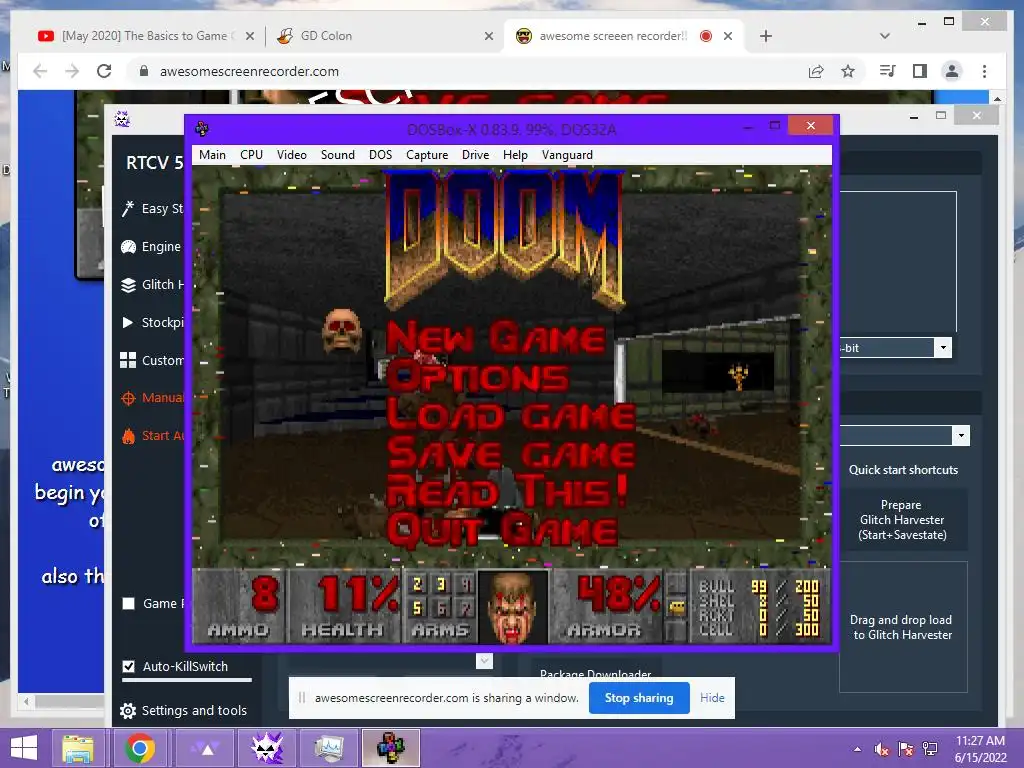Uncheck the Auto-KillSwitch checkbox
This screenshot has width=1024, height=768.
129,666
